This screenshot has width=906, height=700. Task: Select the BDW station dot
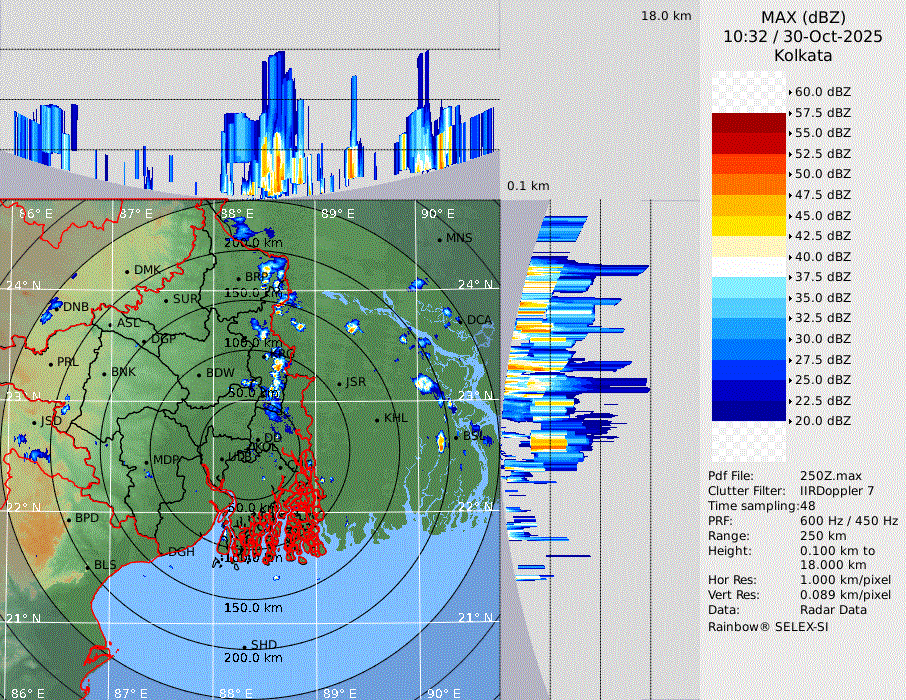199,374
